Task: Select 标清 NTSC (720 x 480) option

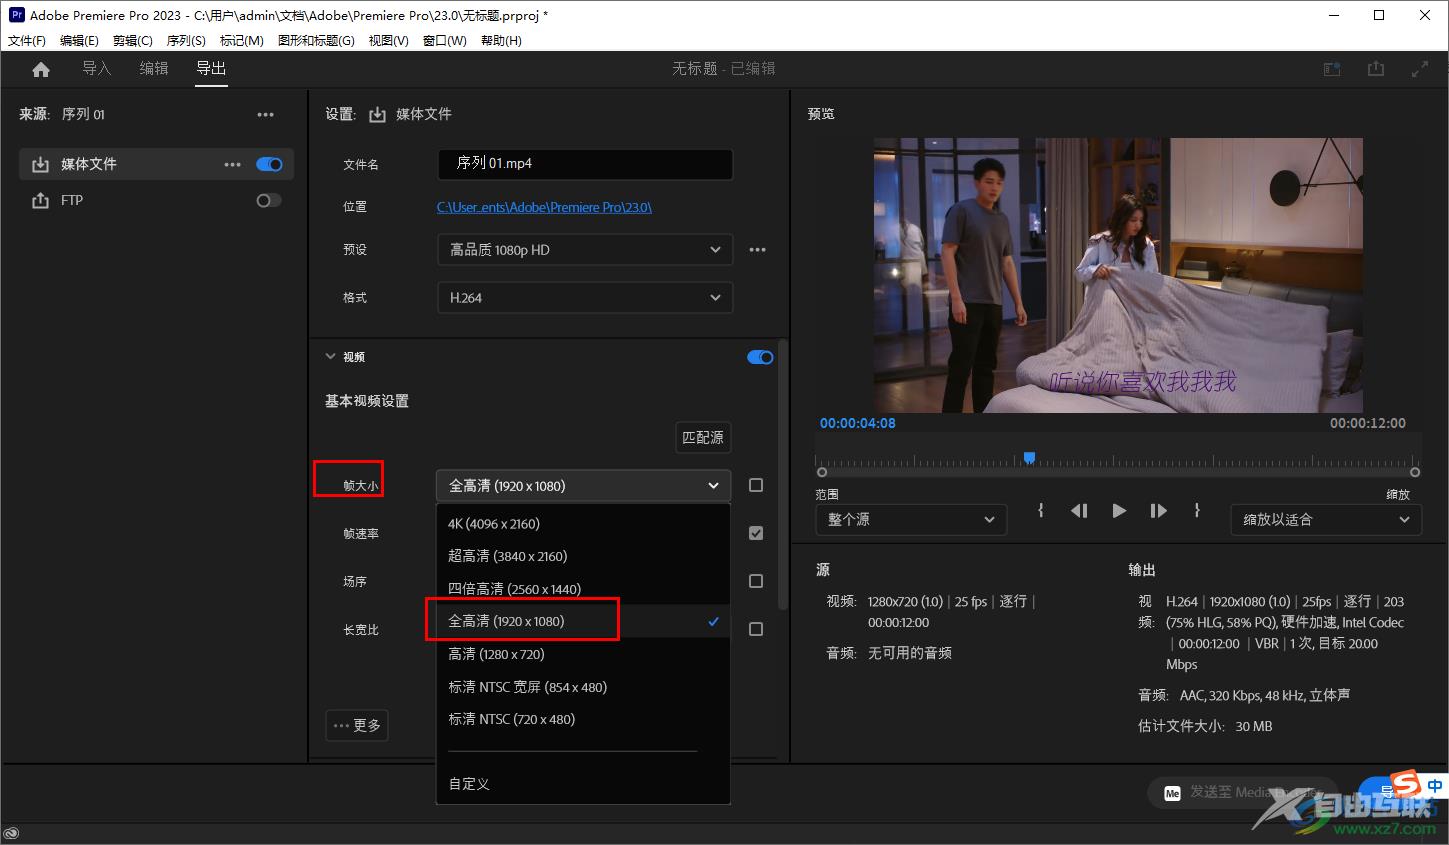Action: tap(584, 719)
